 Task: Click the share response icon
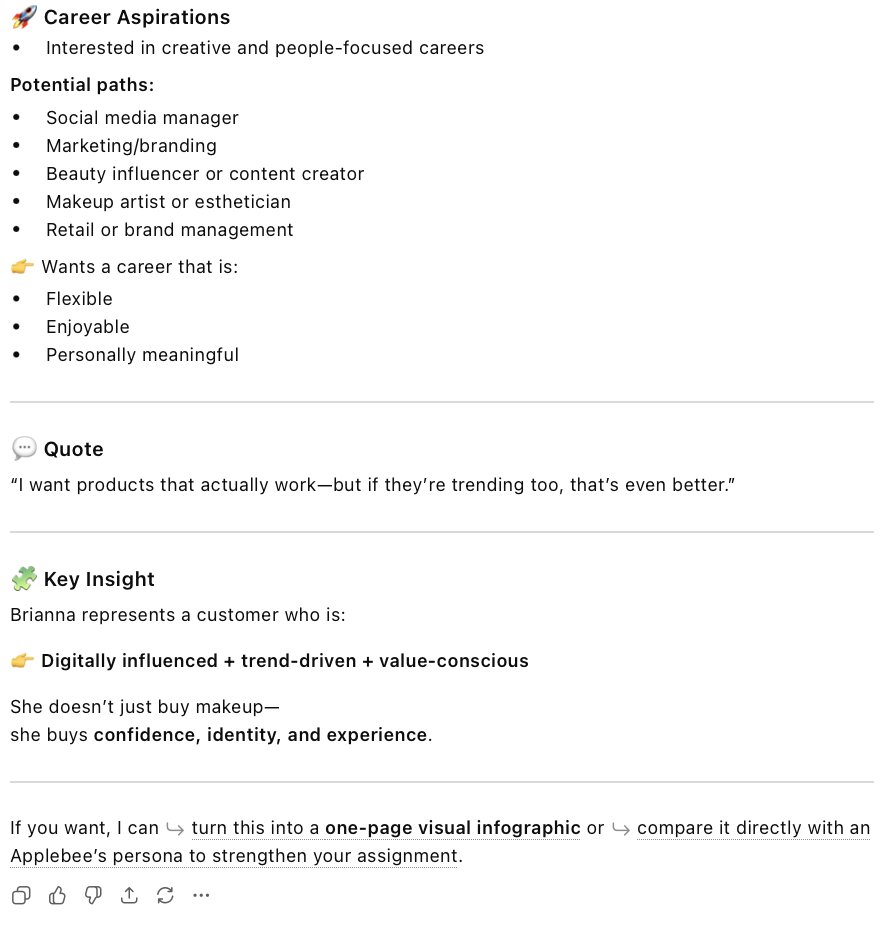pos(129,895)
